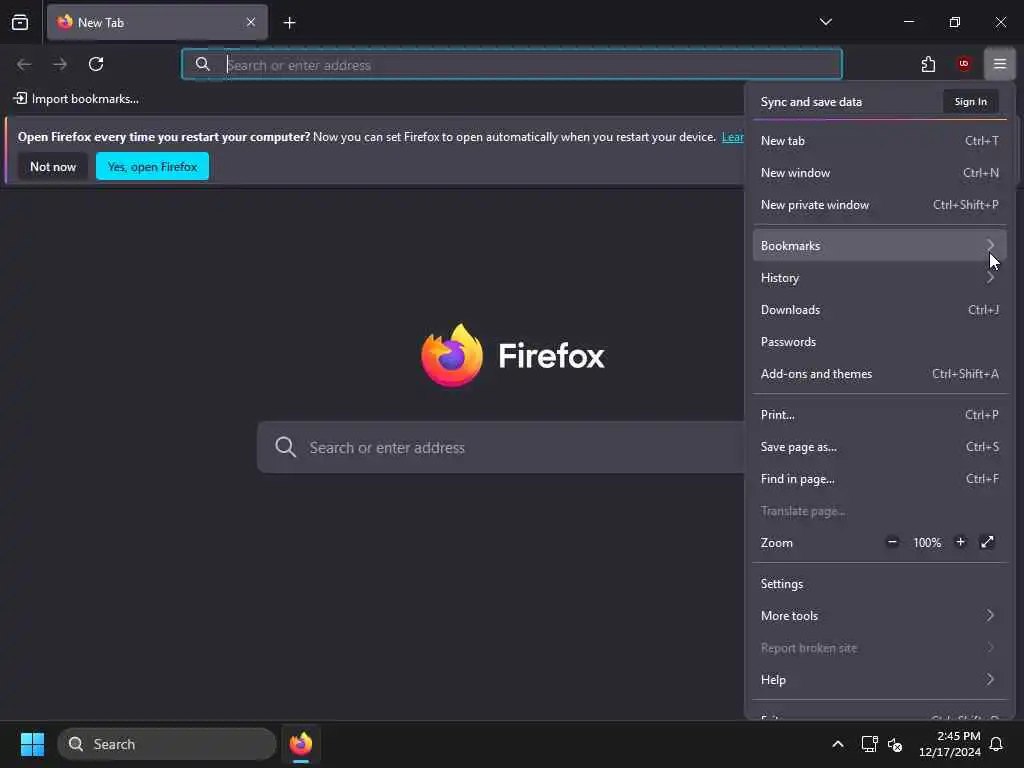1024x768 pixels.
Task: Expand the More tools submenu
Action: pyautogui.click(x=879, y=616)
